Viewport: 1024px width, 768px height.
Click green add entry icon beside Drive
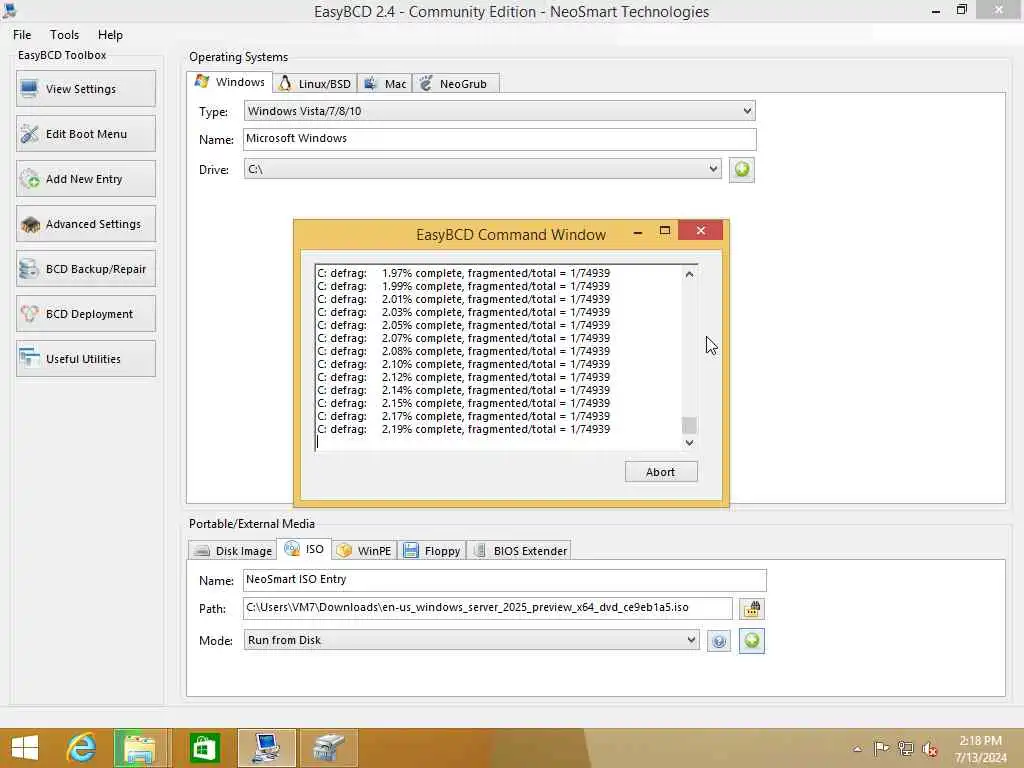pyautogui.click(x=742, y=170)
